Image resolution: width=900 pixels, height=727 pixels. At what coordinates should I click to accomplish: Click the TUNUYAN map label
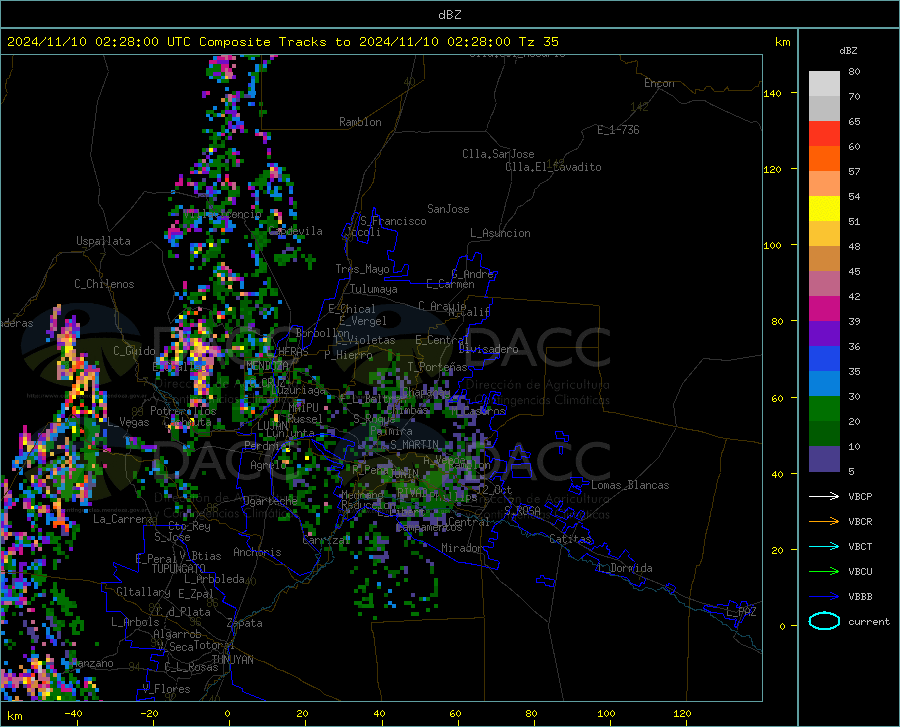click(232, 660)
